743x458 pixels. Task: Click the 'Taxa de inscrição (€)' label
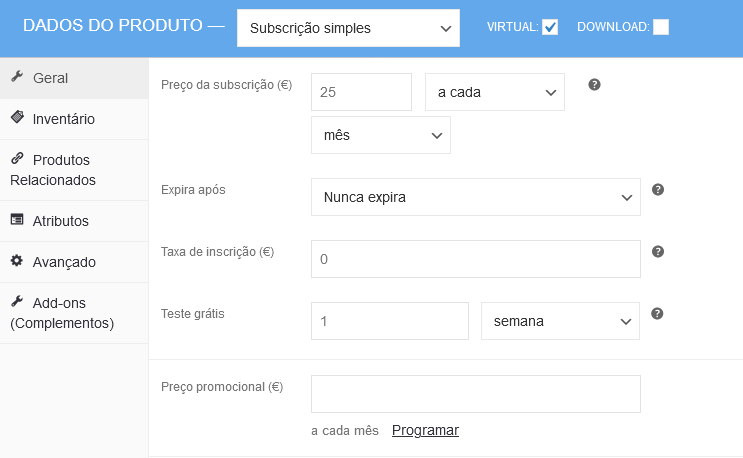pos(217,251)
